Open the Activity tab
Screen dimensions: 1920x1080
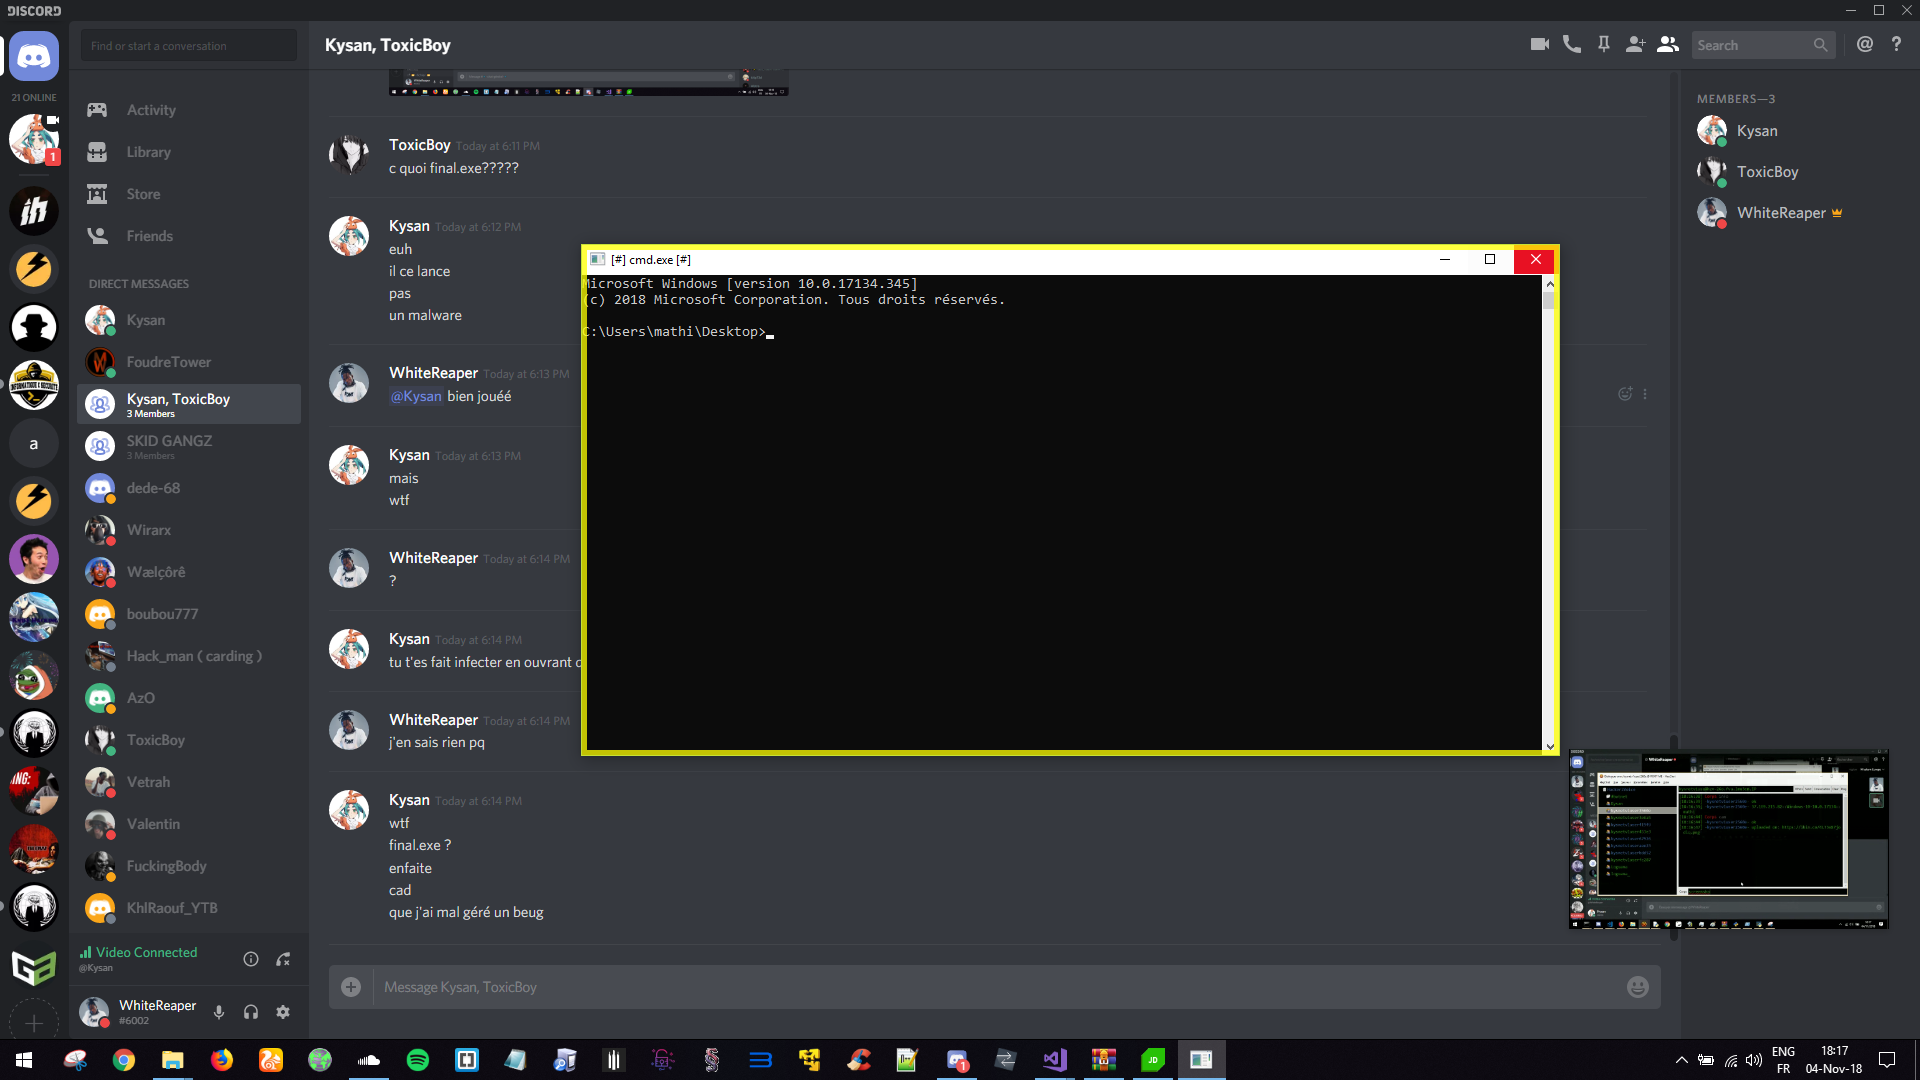tap(189, 110)
